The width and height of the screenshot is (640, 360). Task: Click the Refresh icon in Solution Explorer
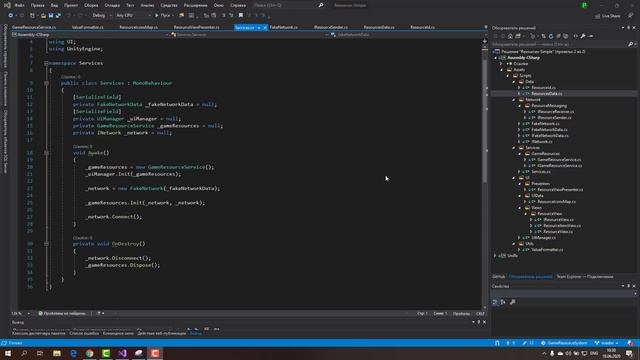click(551, 36)
